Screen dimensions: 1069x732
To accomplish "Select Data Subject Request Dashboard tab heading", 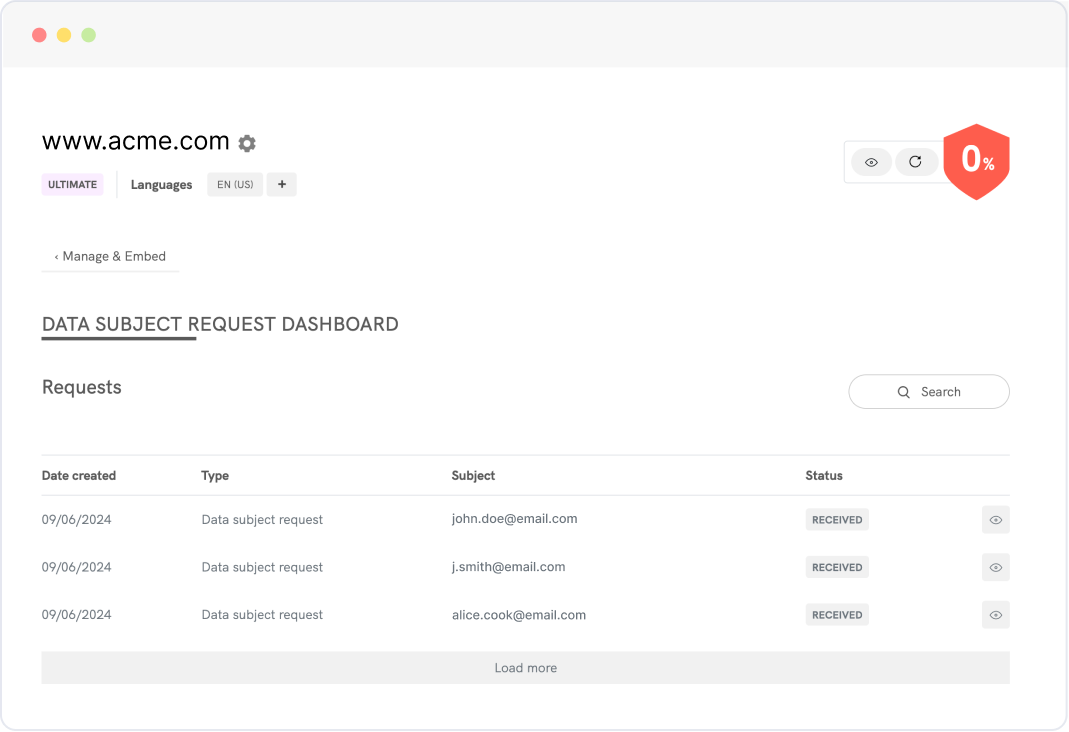I will (220, 325).
